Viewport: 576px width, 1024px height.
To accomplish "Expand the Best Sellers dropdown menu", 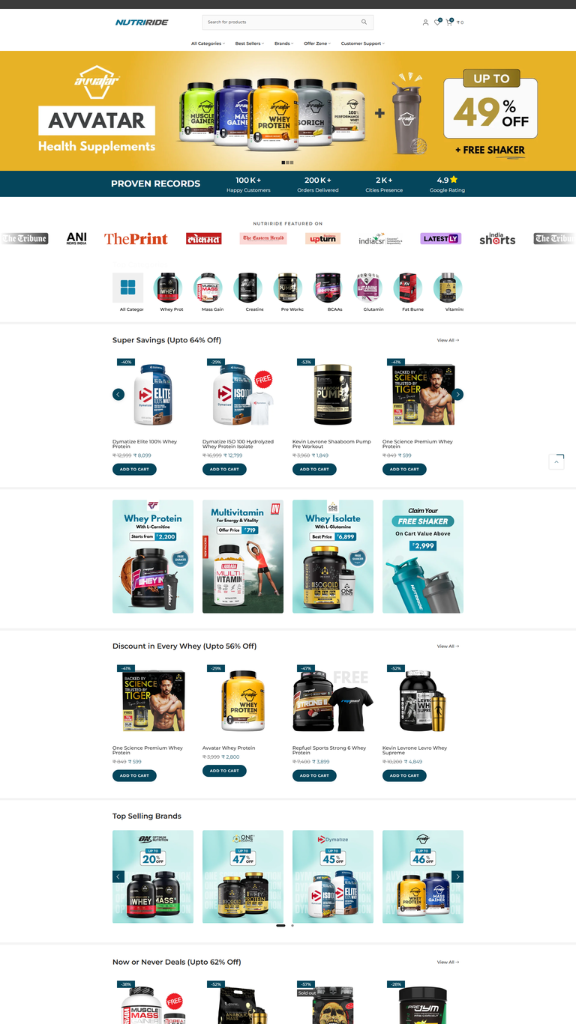I will [249, 44].
